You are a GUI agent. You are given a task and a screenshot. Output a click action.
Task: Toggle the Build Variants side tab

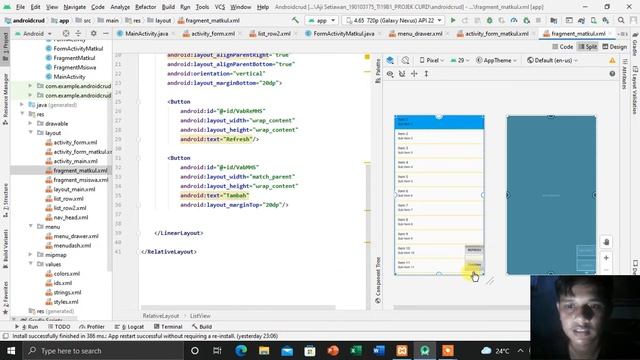point(5,248)
